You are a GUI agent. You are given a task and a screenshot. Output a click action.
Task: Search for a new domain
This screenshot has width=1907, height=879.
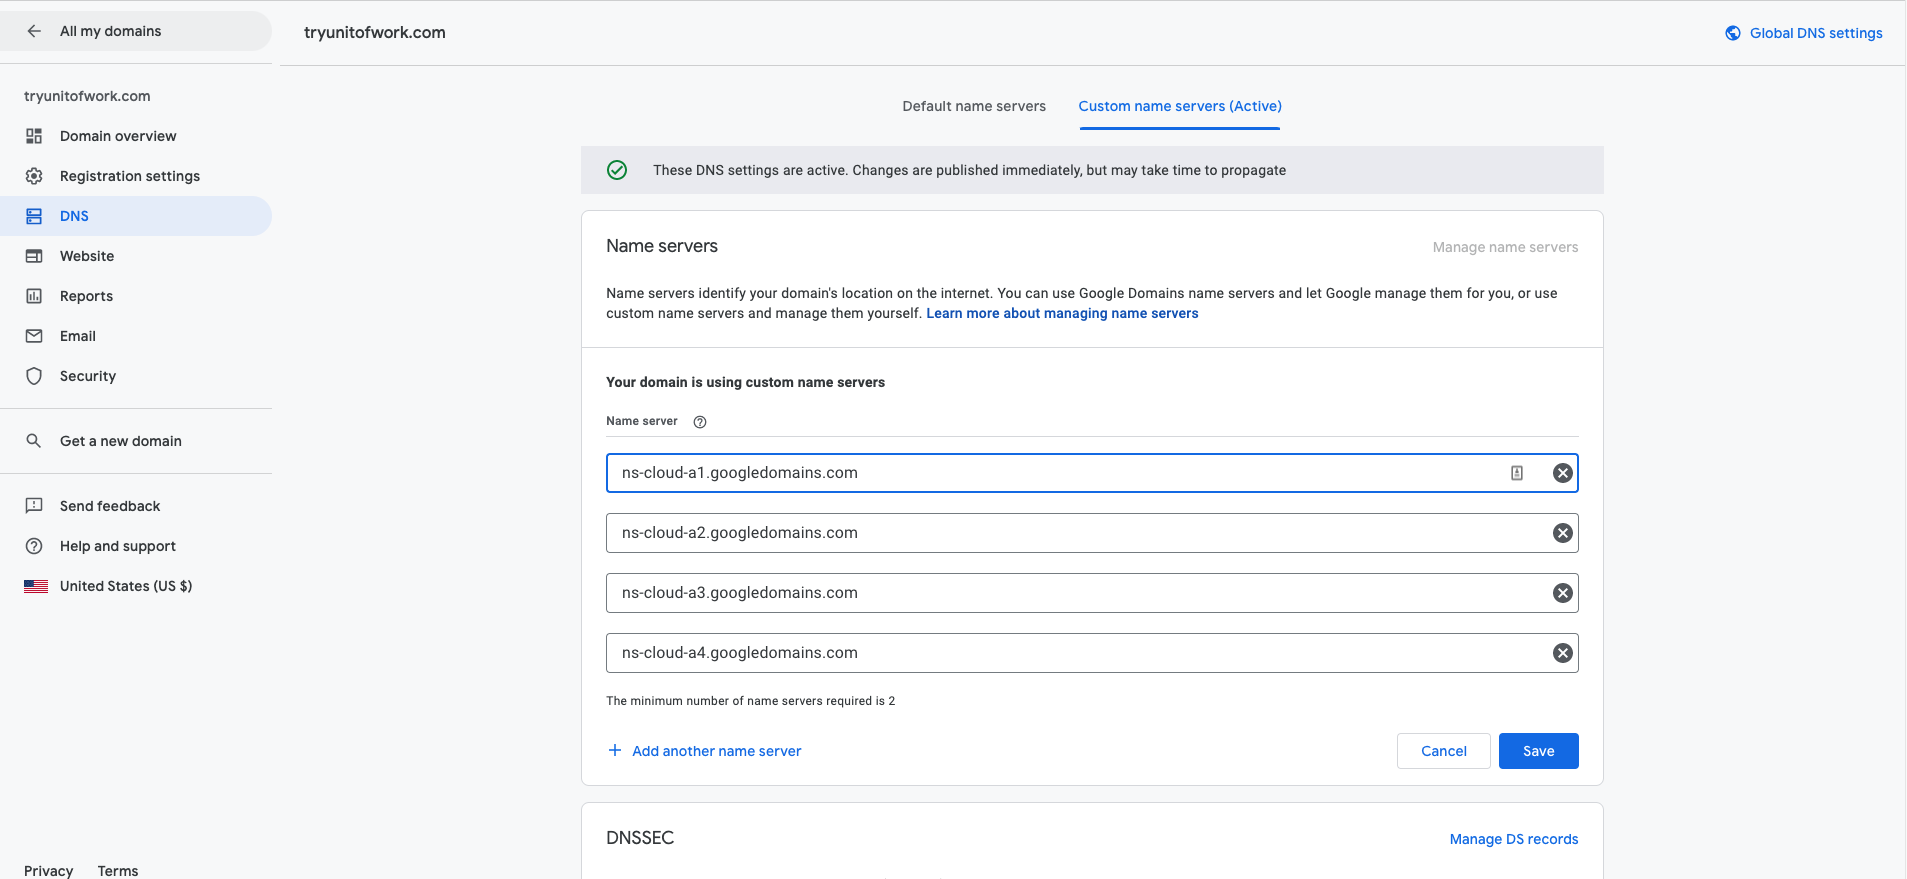[x=120, y=441]
